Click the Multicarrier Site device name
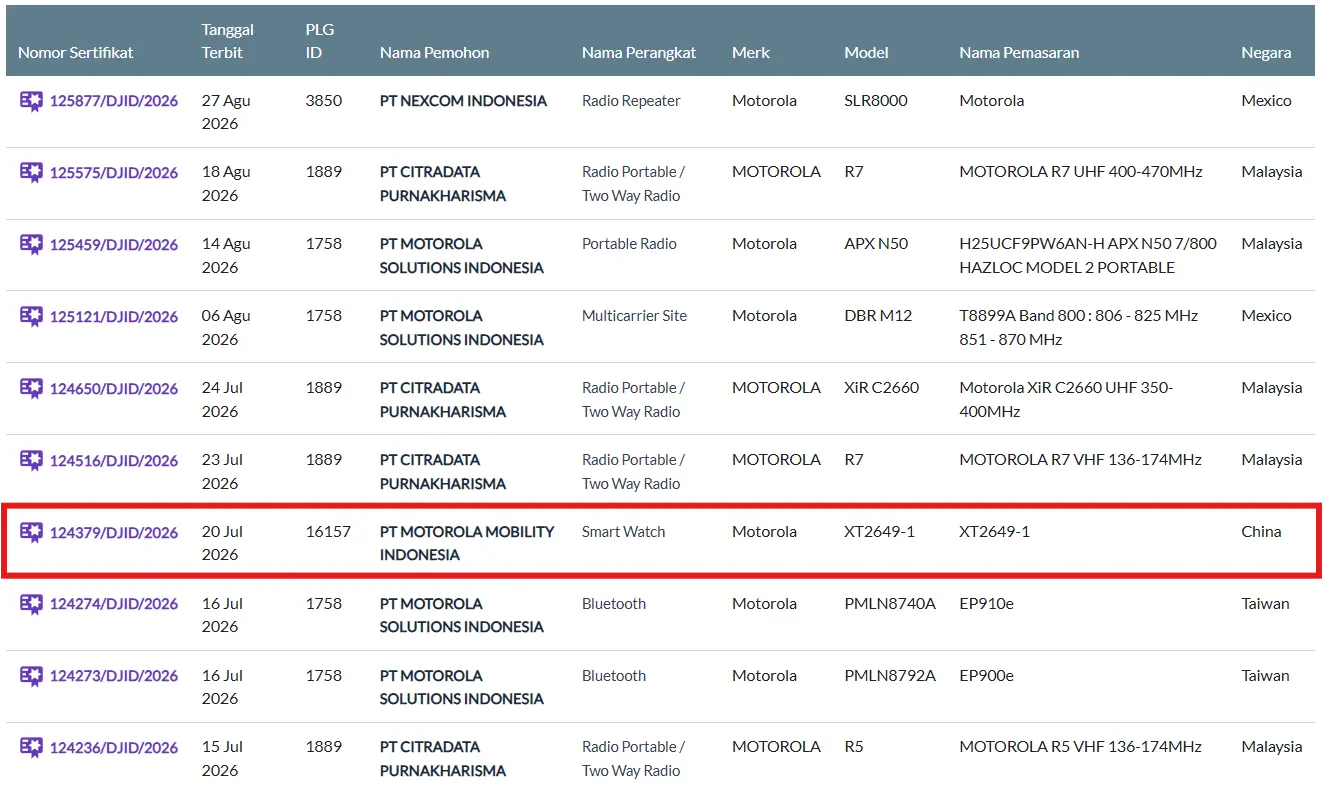Viewport: 1323px width, 792px height. click(635, 316)
